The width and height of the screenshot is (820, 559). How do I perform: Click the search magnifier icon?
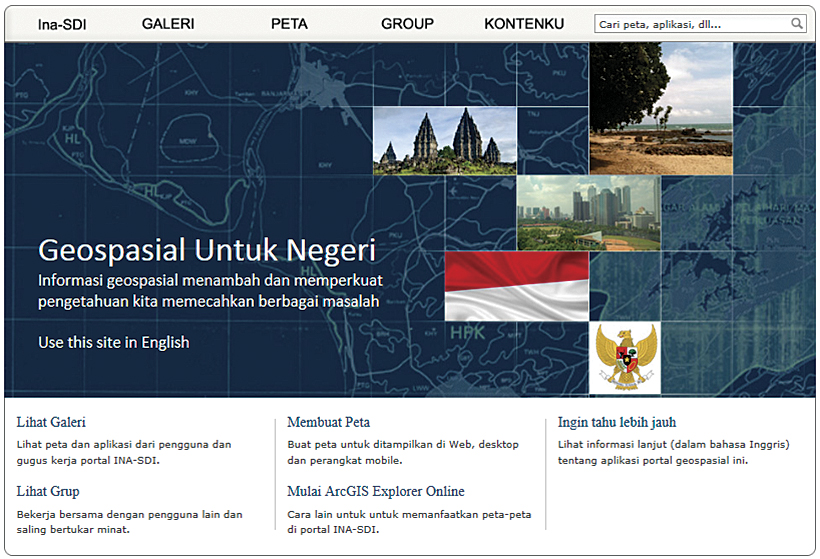pyautogui.click(x=796, y=24)
